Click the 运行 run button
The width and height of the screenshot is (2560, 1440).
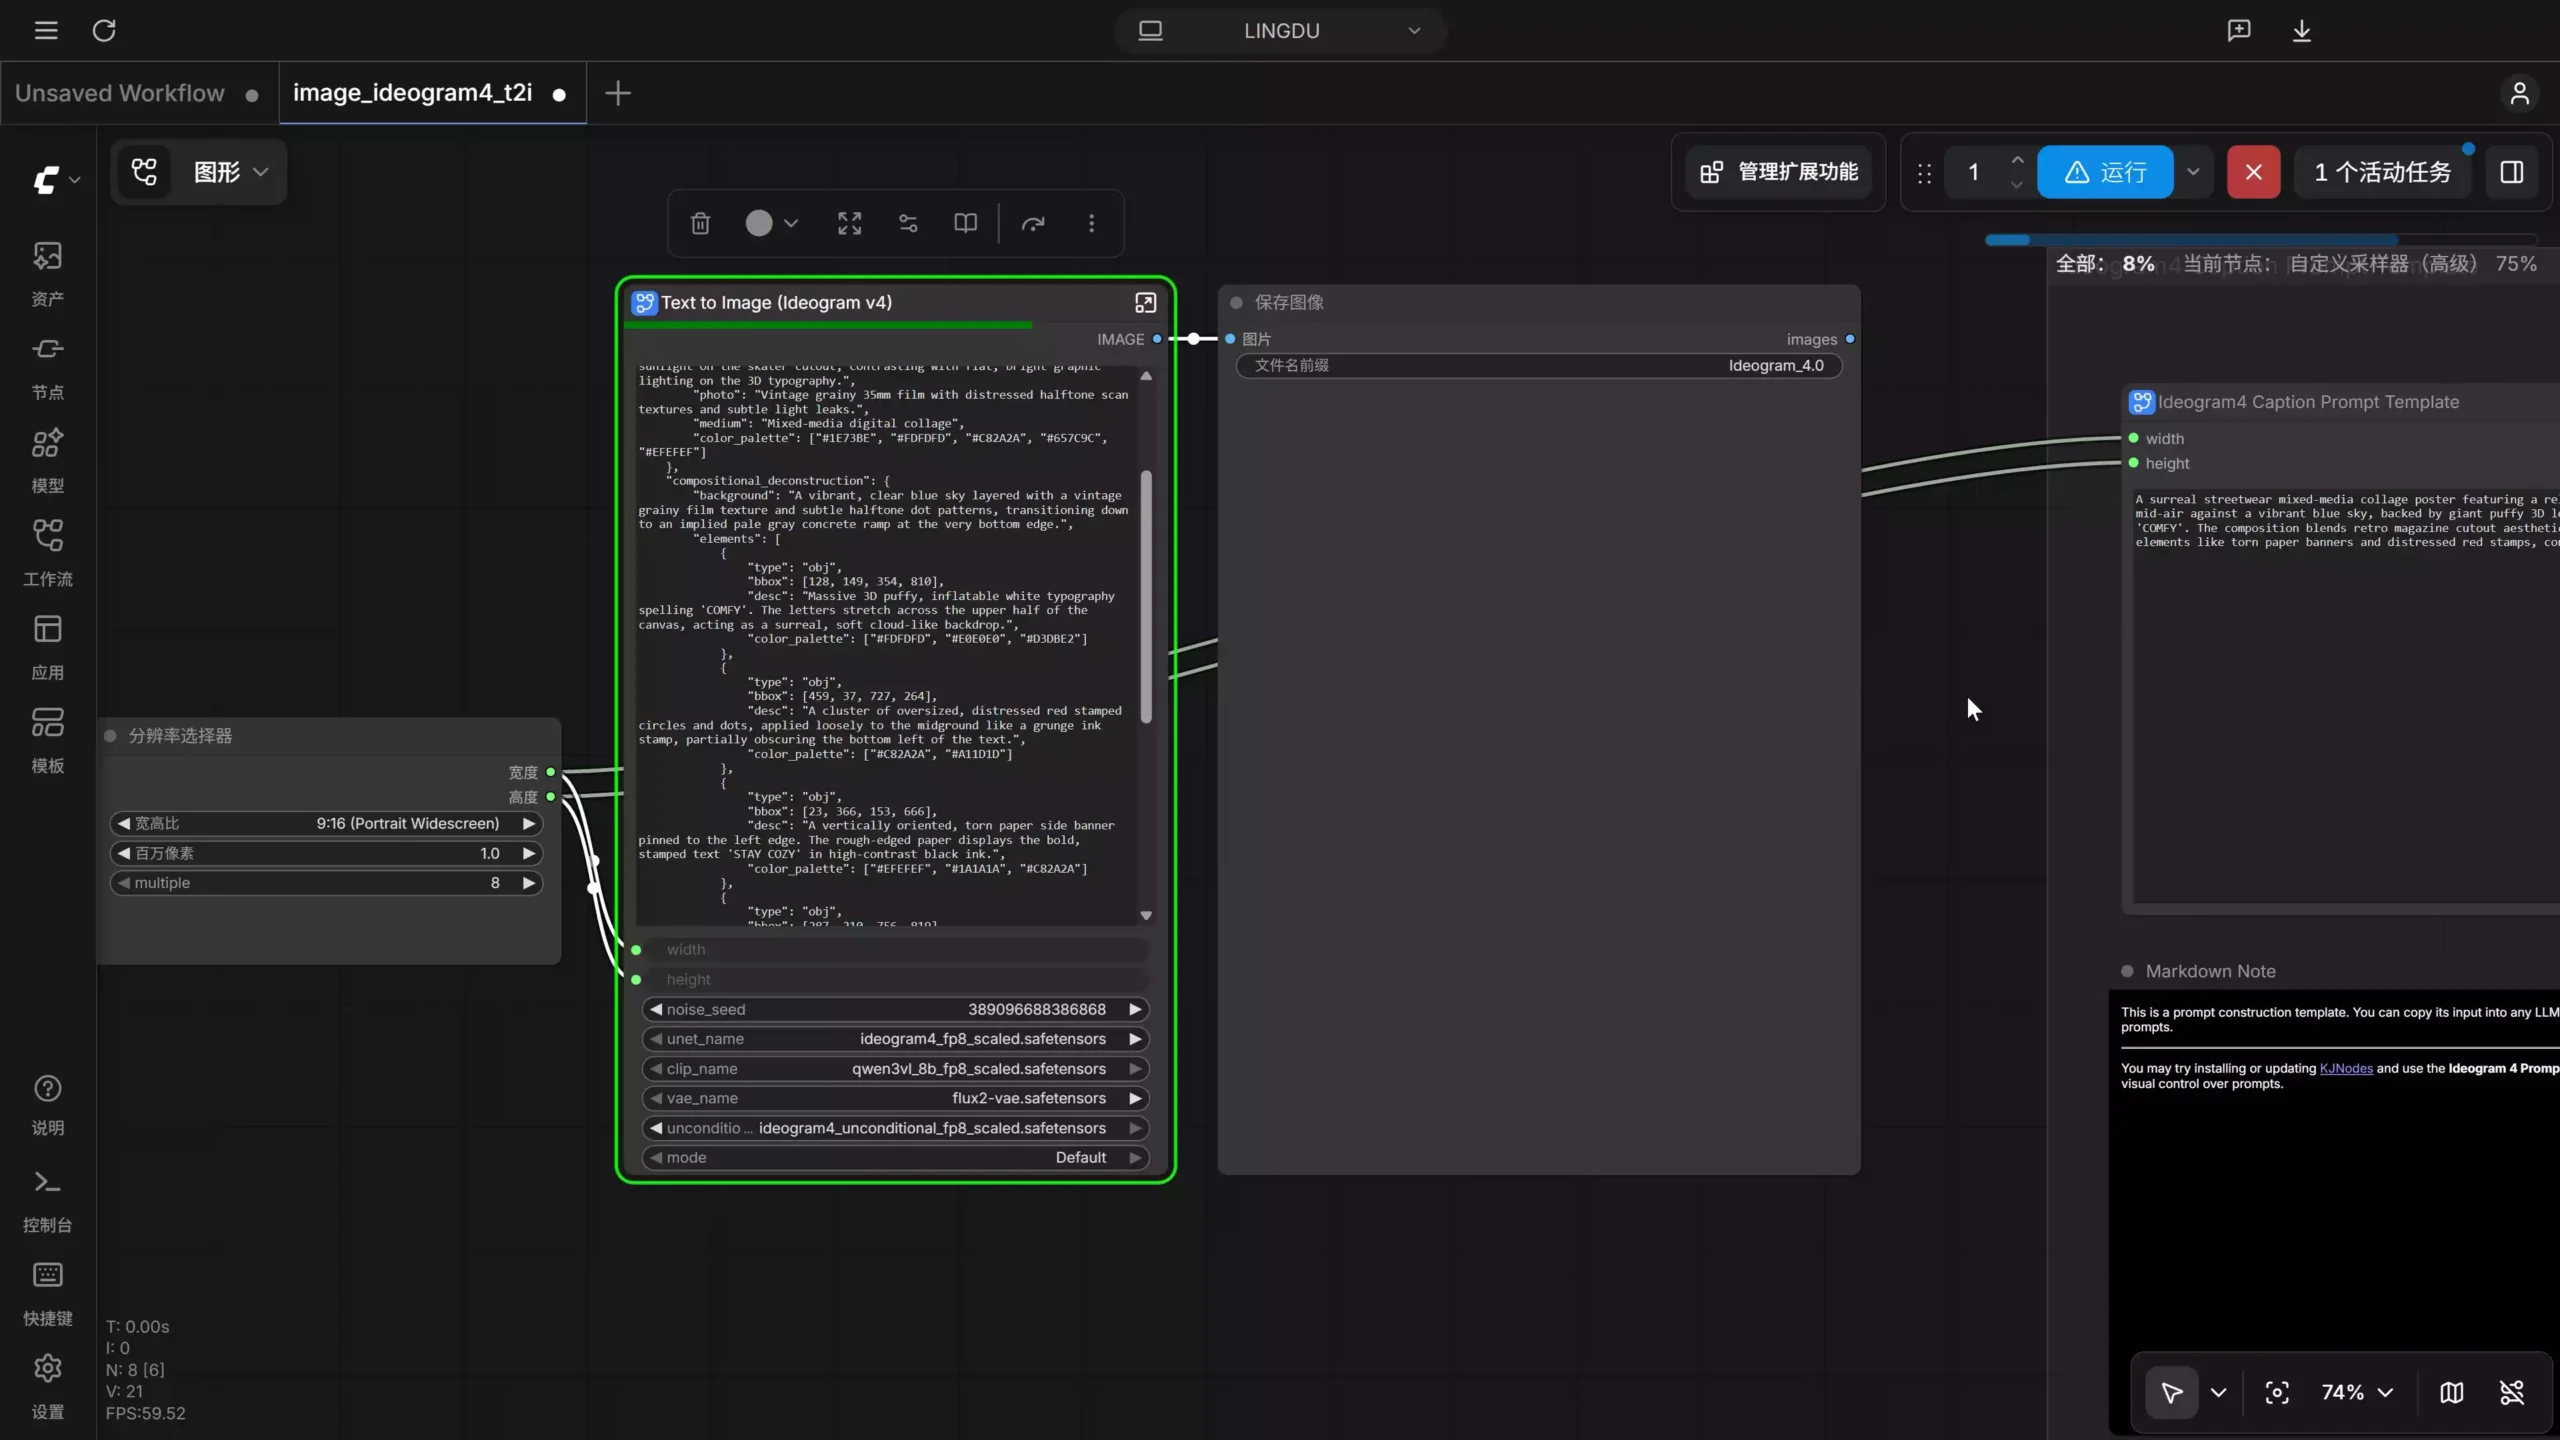pos(2105,172)
